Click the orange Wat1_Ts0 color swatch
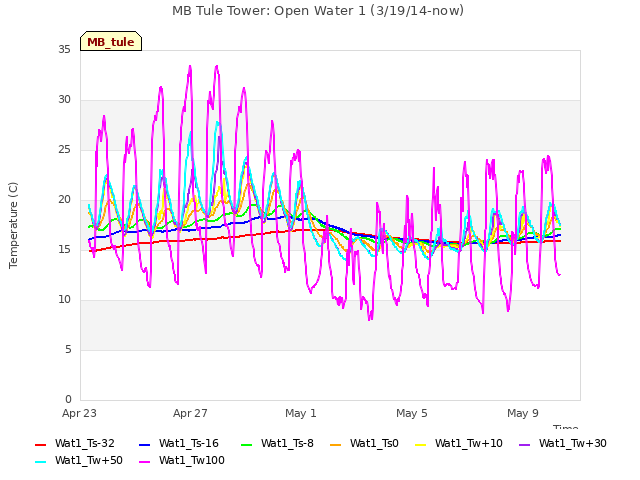Screen dimensions: 640x480 coord(336,444)
